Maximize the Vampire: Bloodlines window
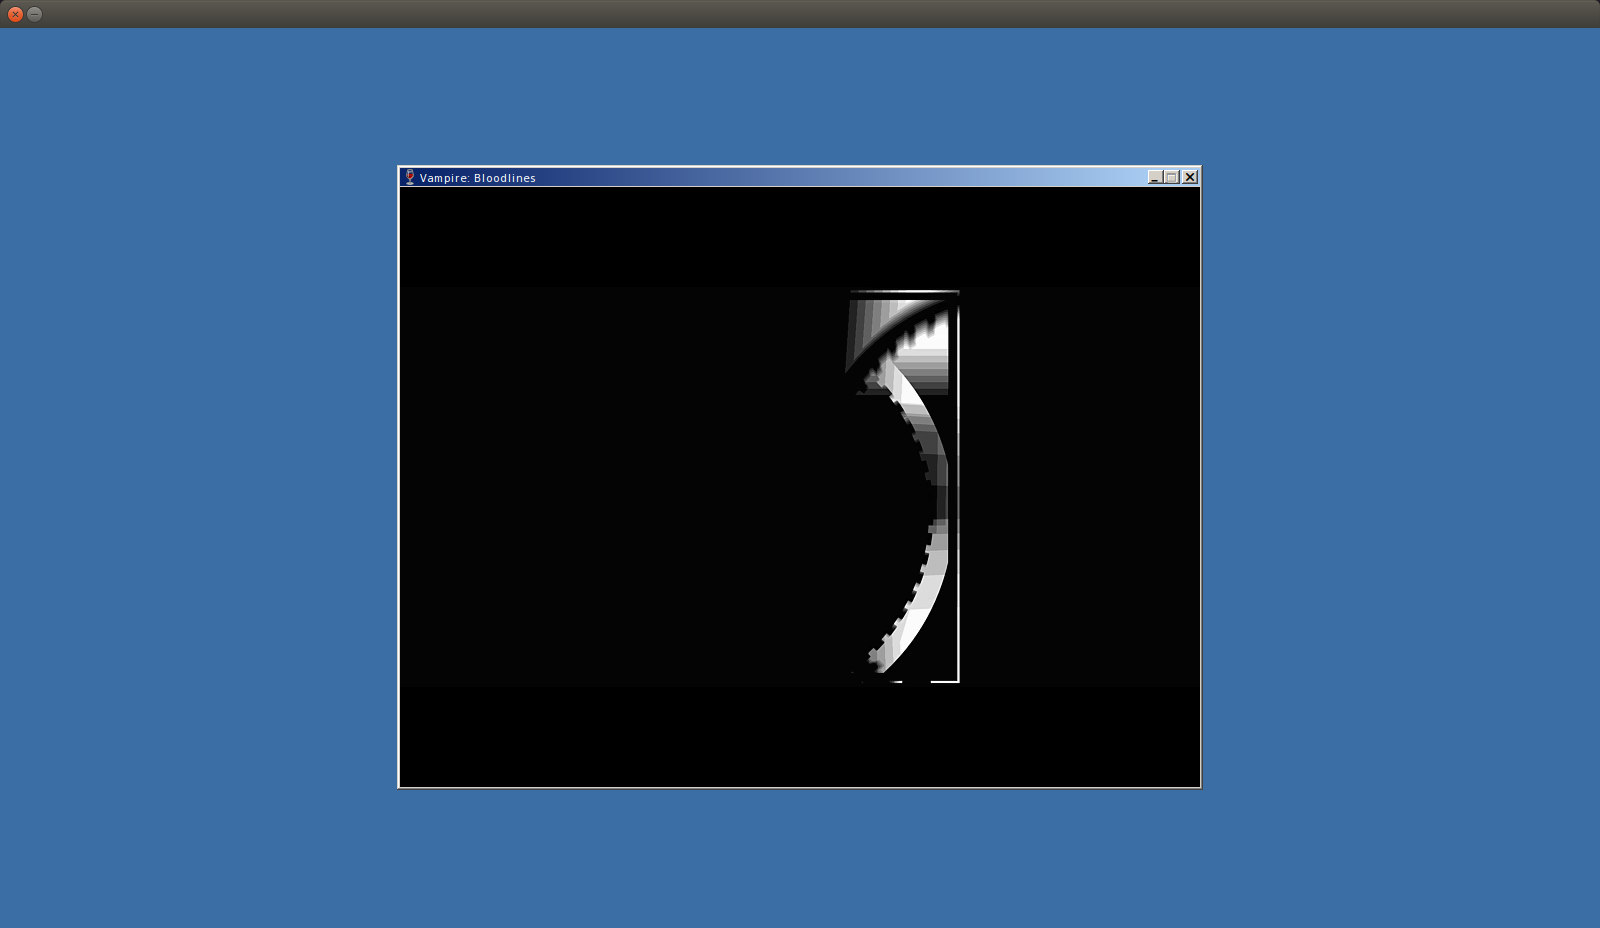Screen dimensions: 1600x928 [x=1172, y=177]
